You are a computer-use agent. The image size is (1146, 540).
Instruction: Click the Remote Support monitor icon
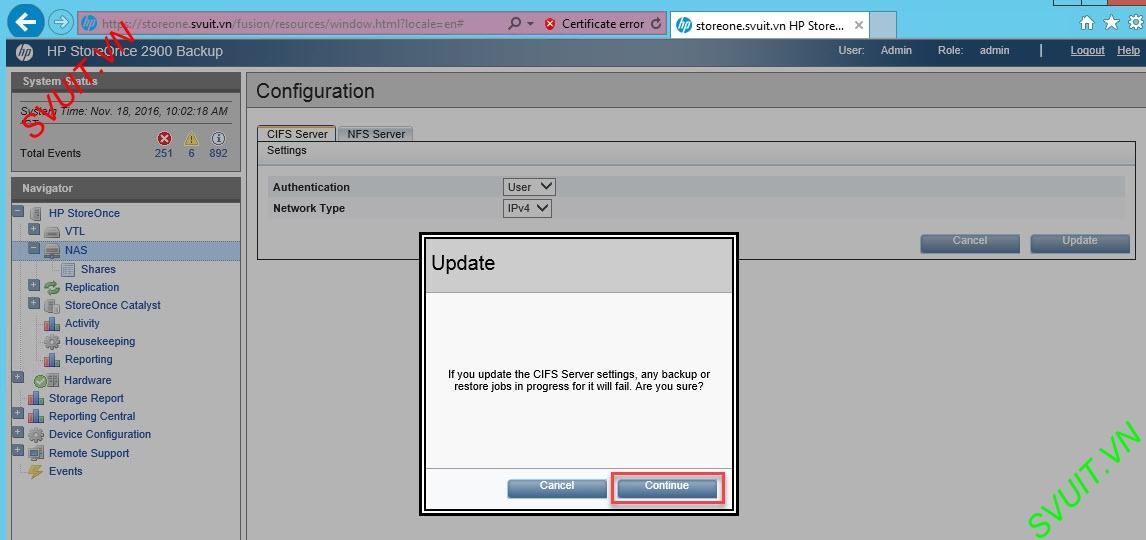(x=36, y=453)
